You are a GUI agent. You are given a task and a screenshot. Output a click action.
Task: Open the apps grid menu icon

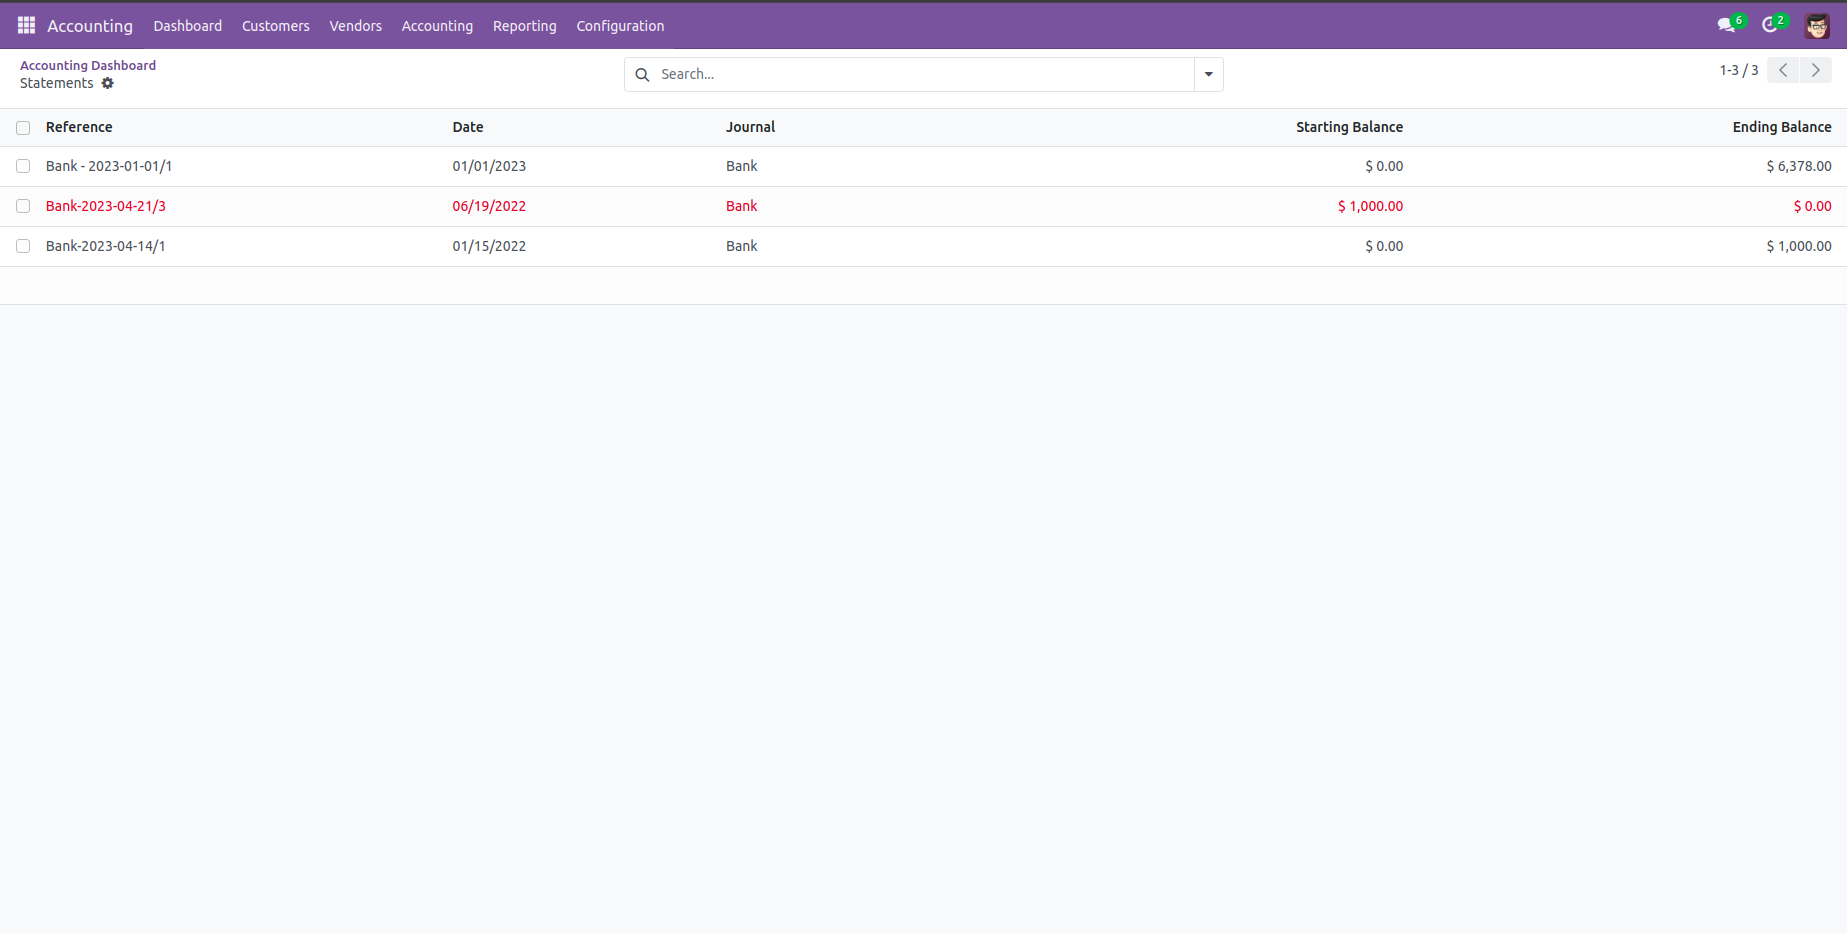pyautogui.click(x=26, y=26)
